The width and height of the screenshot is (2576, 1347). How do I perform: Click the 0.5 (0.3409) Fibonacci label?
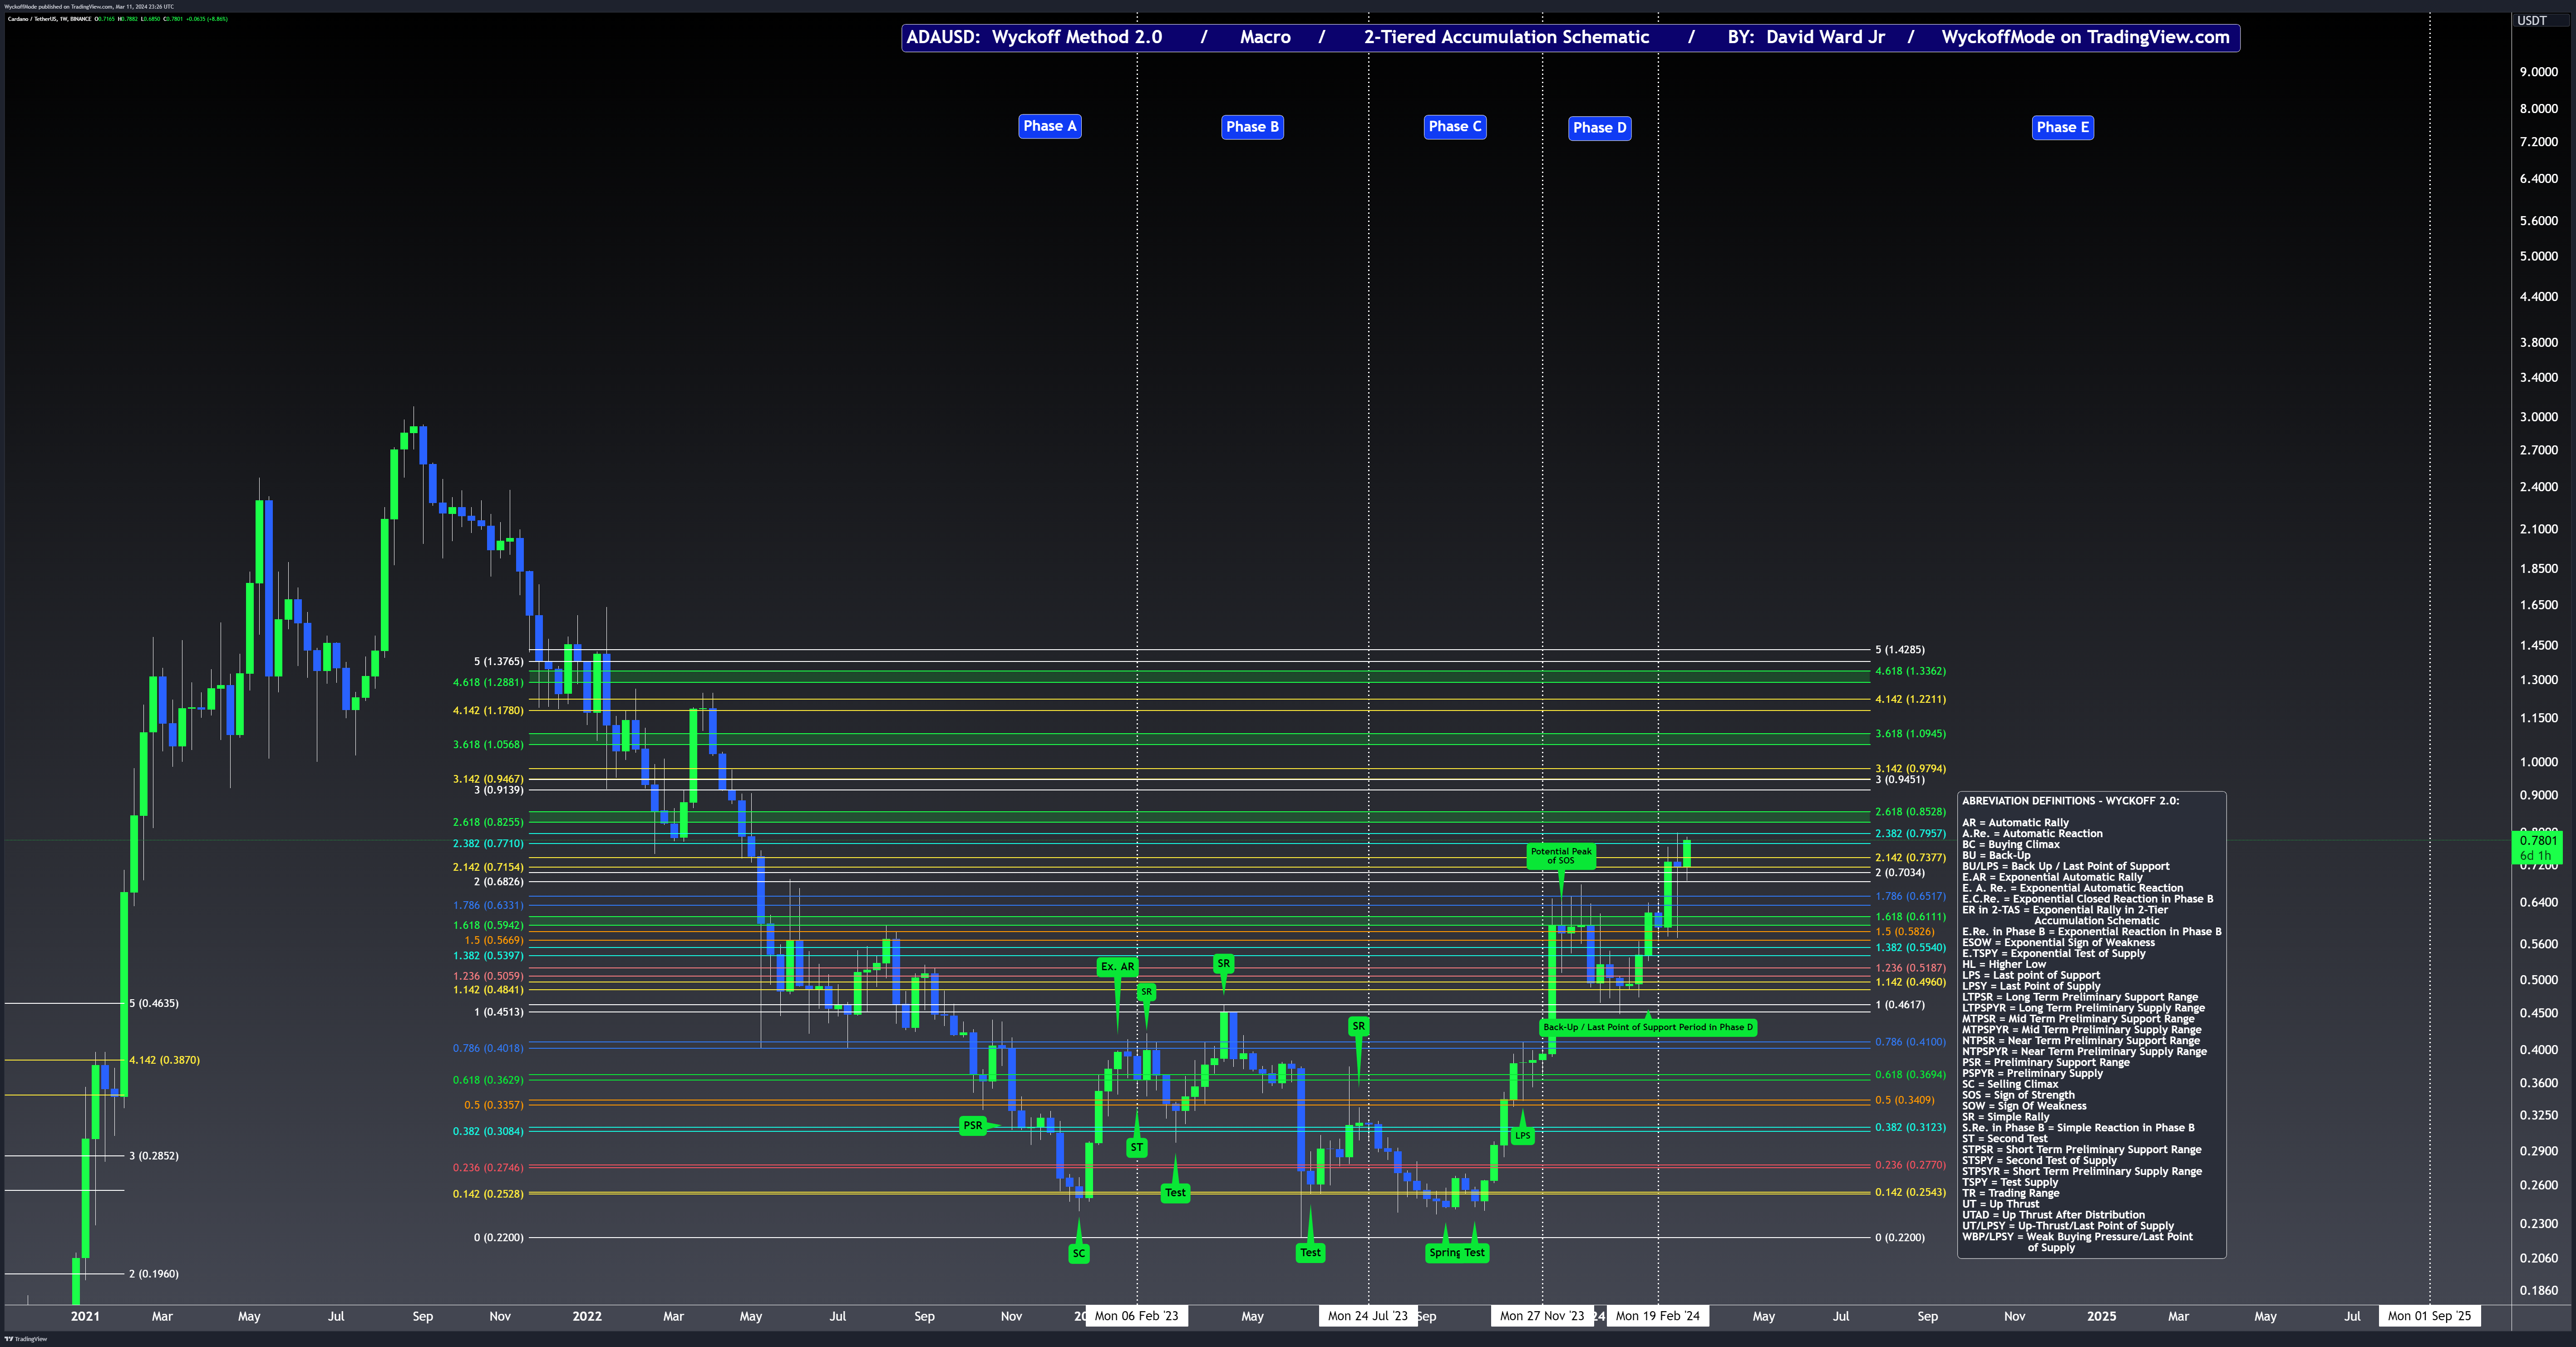tap(1904, 1100)
